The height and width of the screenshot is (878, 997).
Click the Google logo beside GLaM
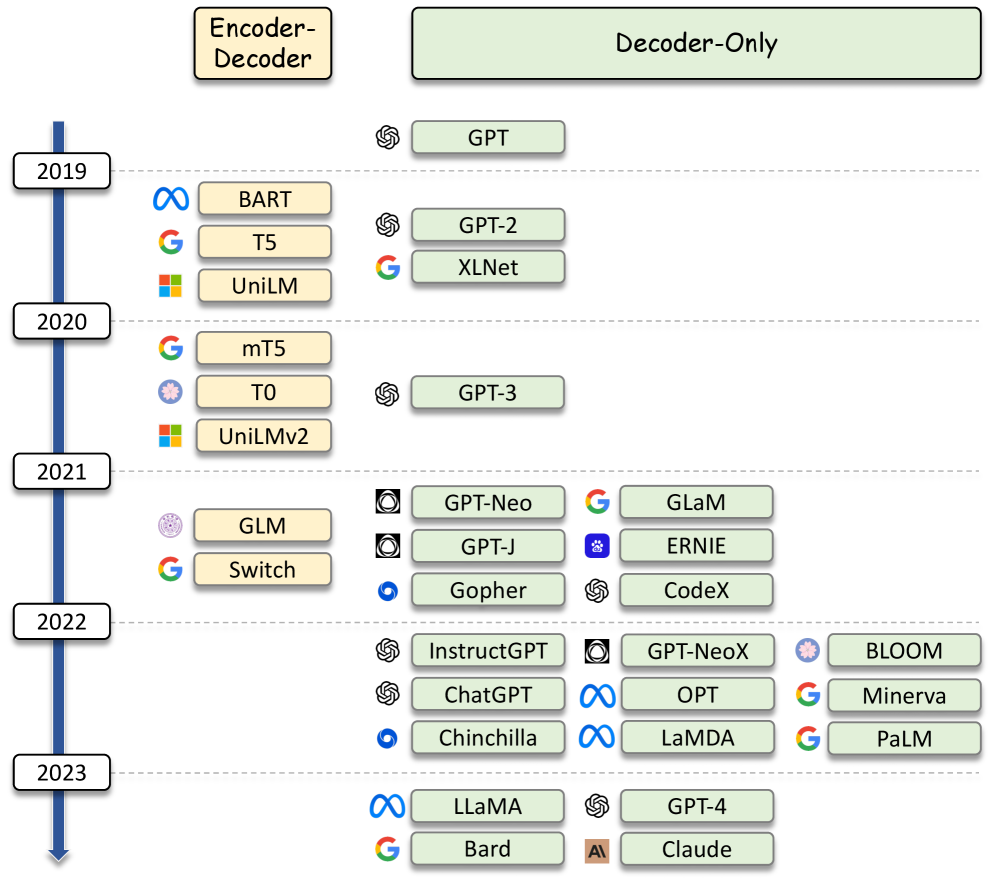click(x=598, y=502)
